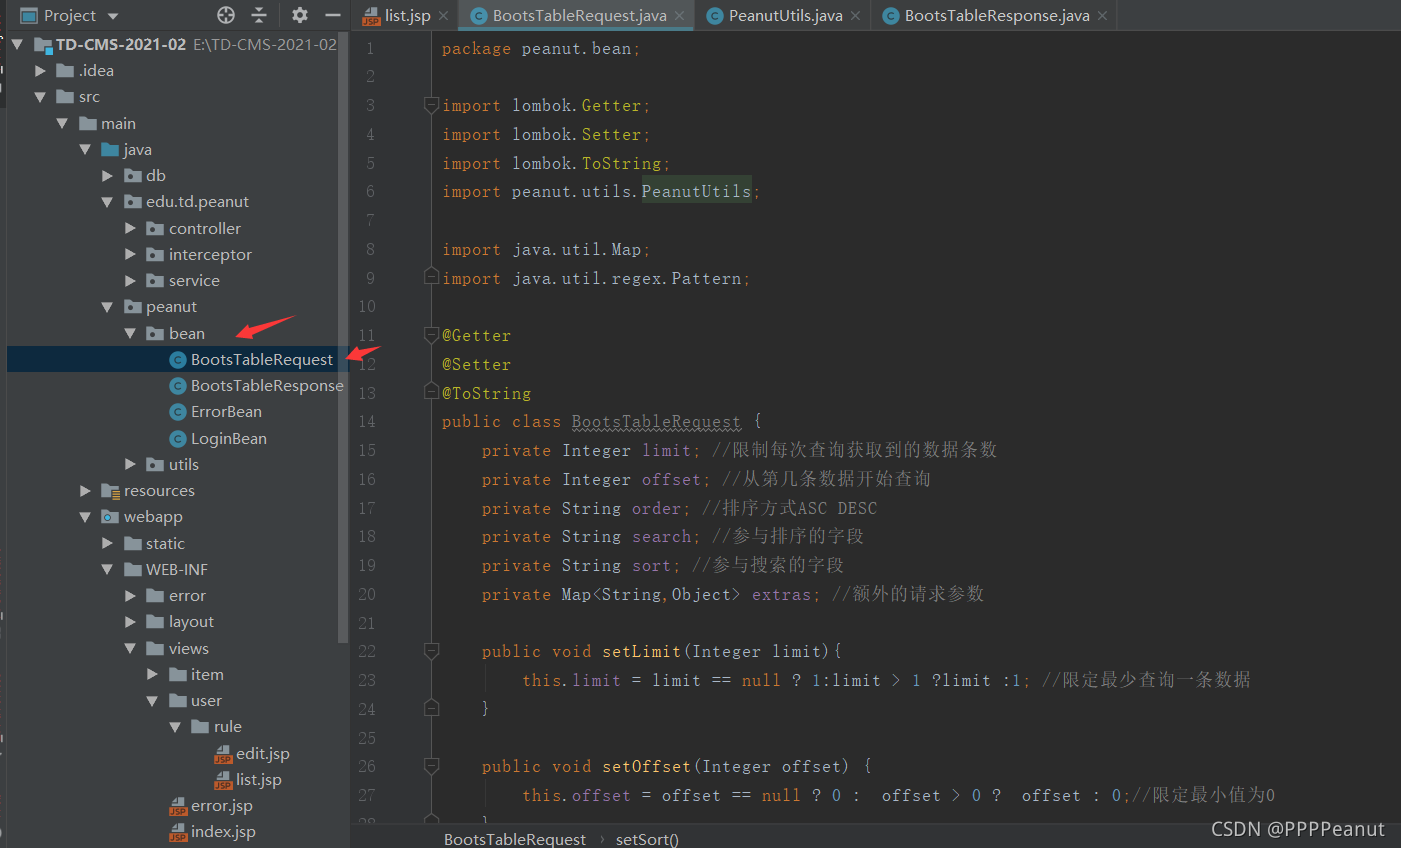Click the @ToString annotation on line 13

pyautogui.click(x=487, y=393)
